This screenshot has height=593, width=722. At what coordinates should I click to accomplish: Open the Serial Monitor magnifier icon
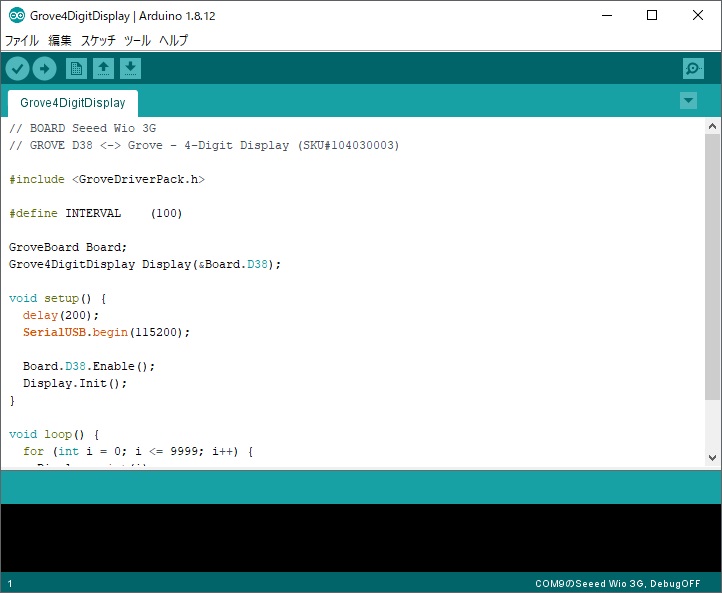click(693, 69)
